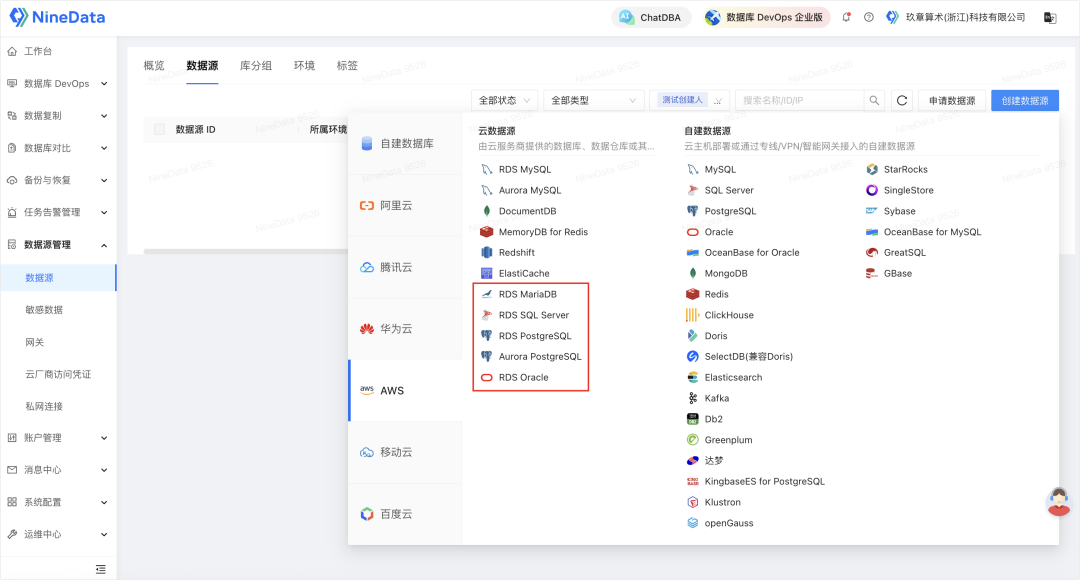The width and height of the screenshot is (1080, 580).
Task: Open the ChatDBA assistant
Action: (650, 18)
